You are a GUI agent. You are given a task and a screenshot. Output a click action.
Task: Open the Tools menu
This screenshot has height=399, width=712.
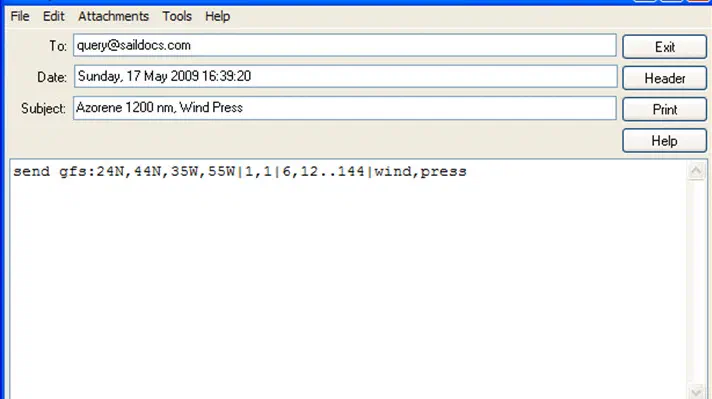click(177, 16)
